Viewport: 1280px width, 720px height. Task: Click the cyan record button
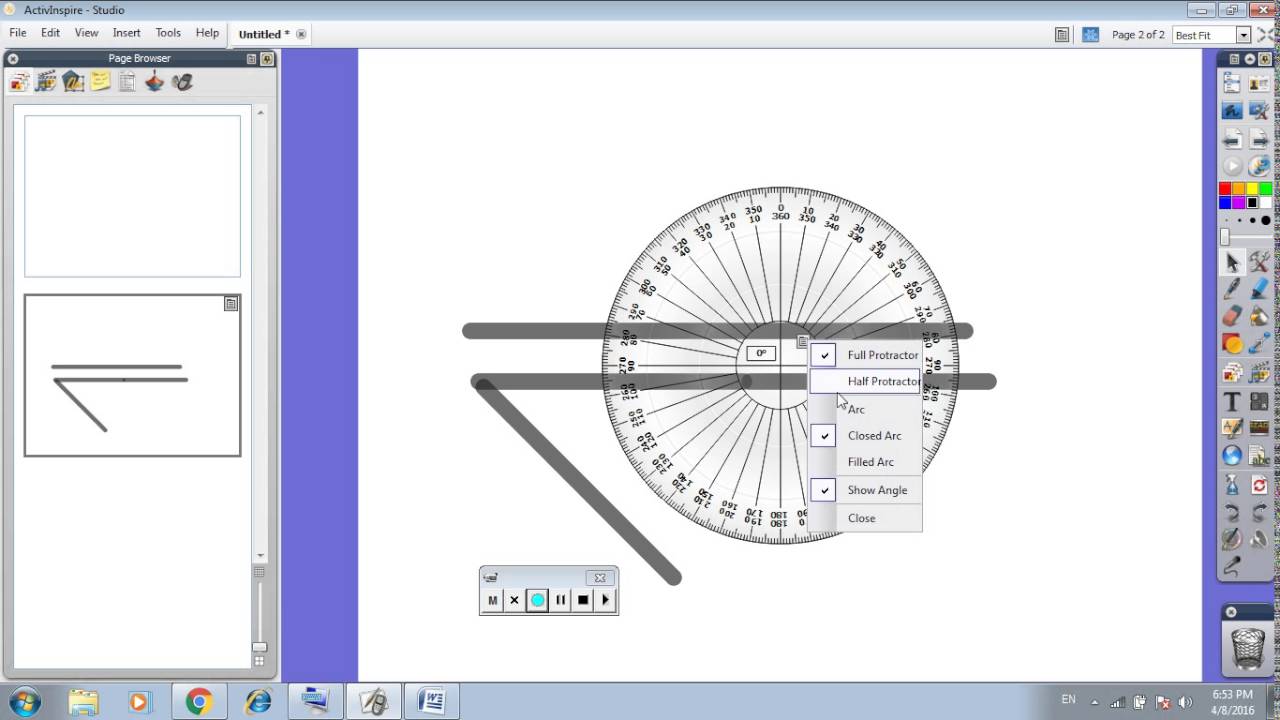pyautogui.click(x=537, y=600)
